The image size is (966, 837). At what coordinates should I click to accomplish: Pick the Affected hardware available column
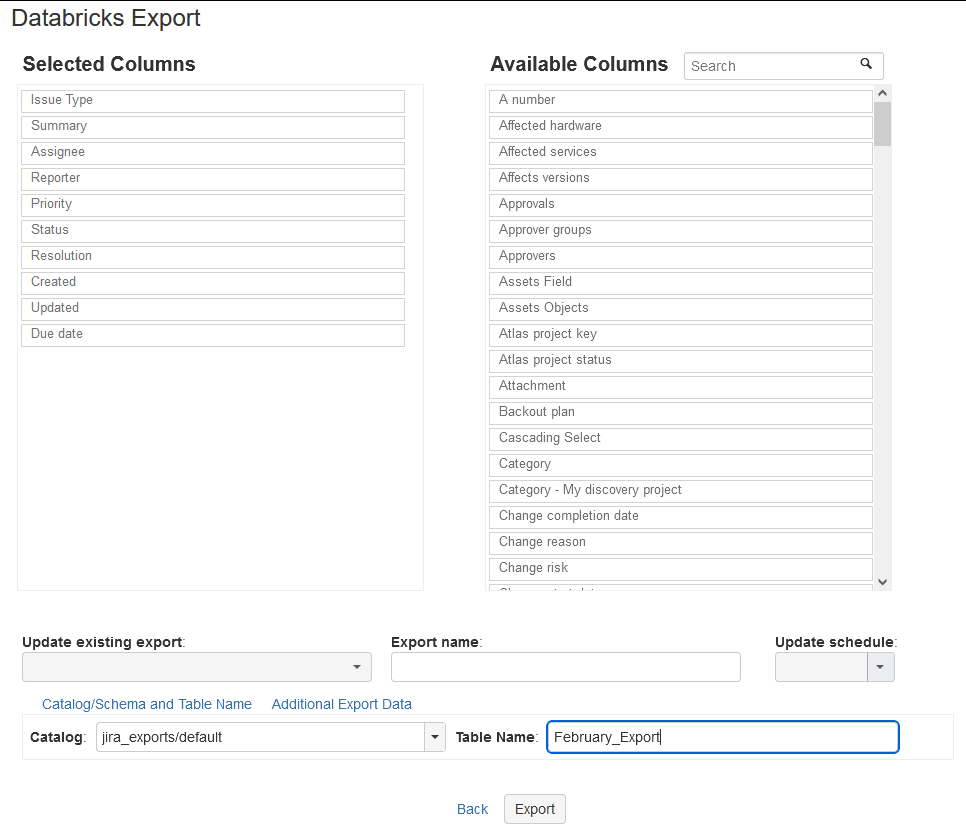[x=681, y=127]
